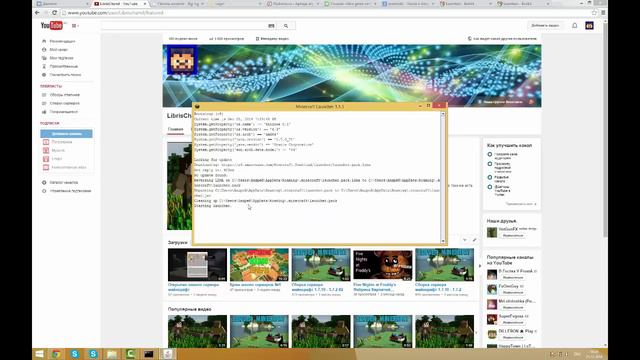Open the Спорт subscription channel icon
640x360 pixels.
coord(46,159)
